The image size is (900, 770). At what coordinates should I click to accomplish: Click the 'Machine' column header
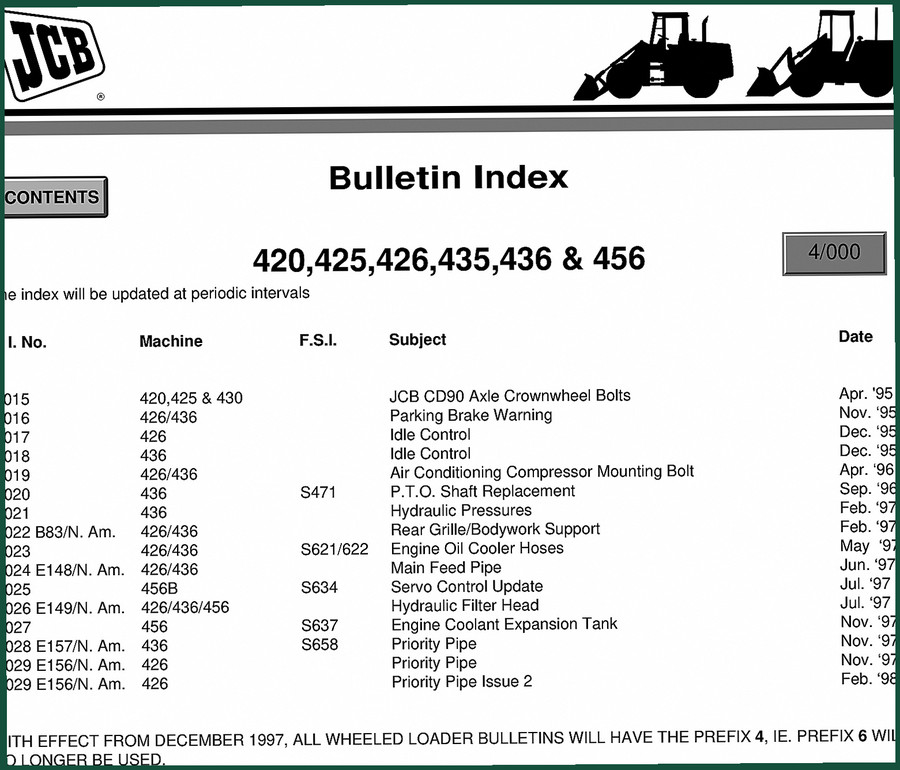point(170,341)
